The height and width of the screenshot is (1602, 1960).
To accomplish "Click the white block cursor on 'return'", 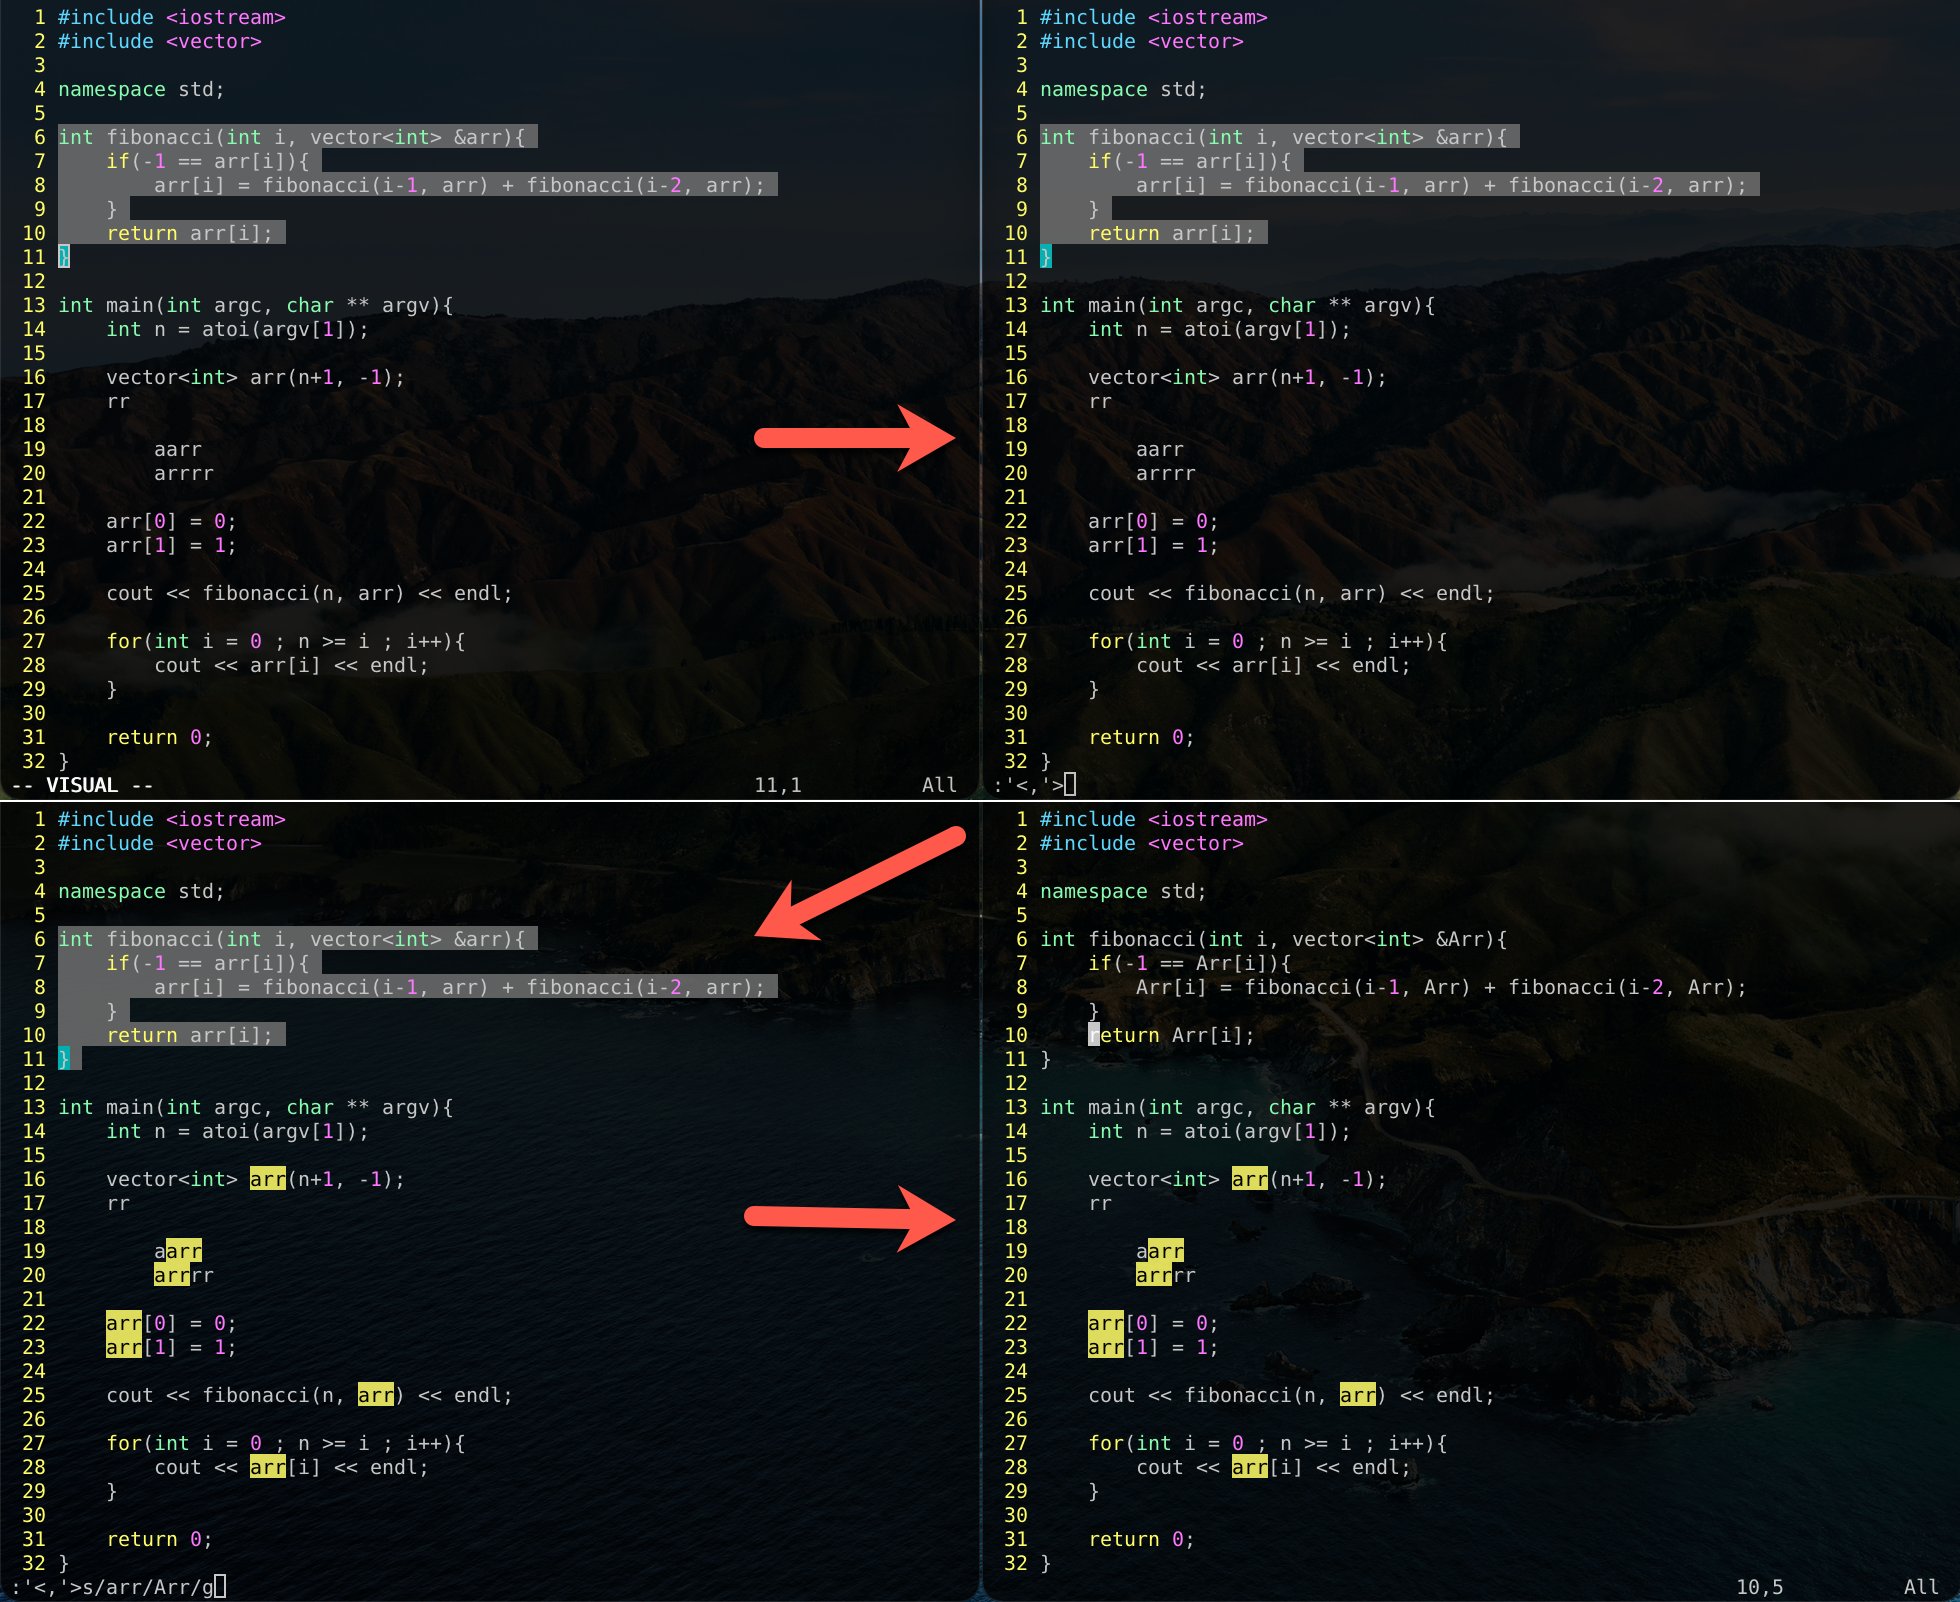I will click(1094, 1035).
